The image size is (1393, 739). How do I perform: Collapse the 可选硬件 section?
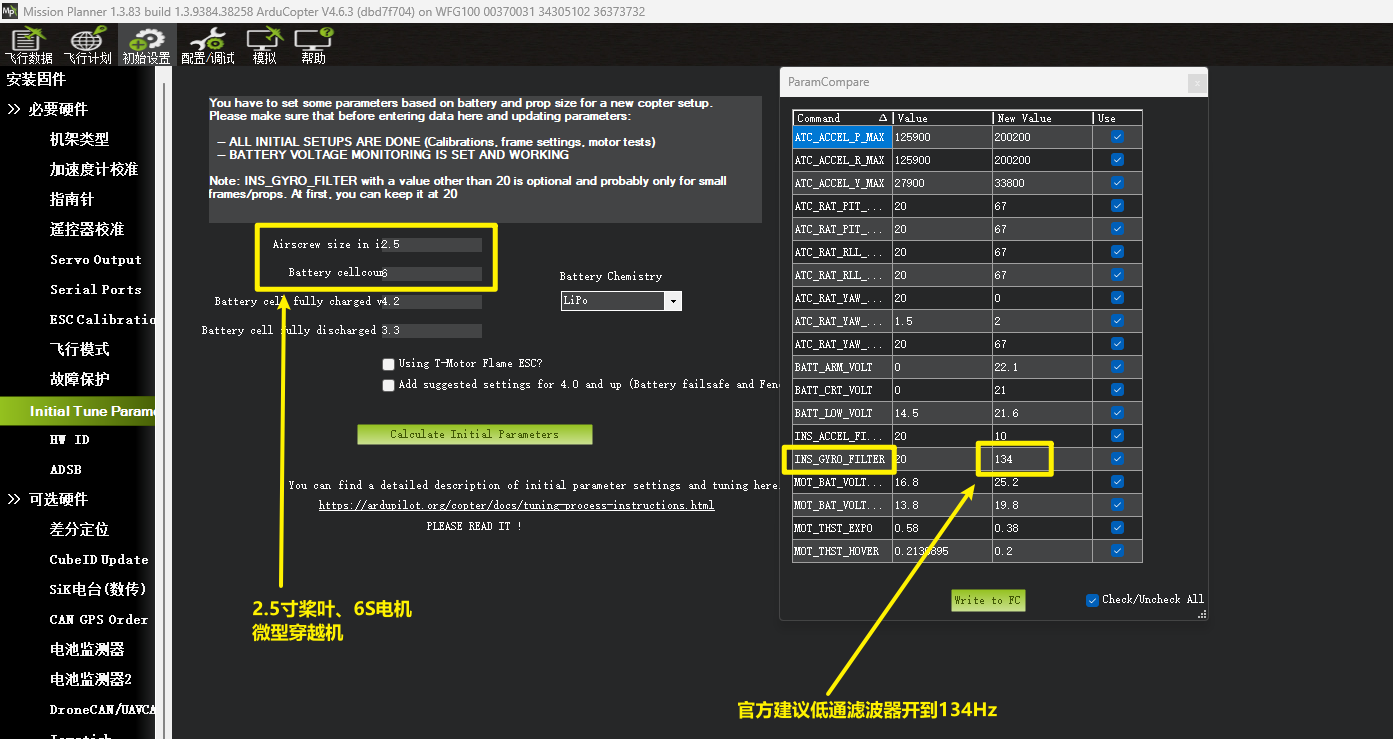click(x=14, y=499)
